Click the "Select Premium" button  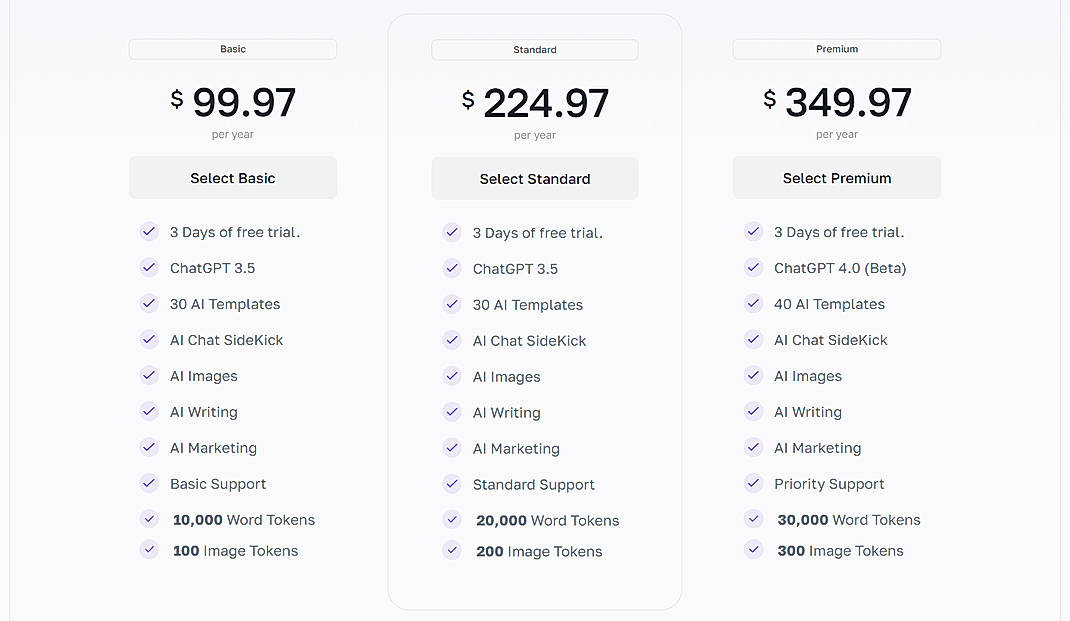(x=836, y=177)
